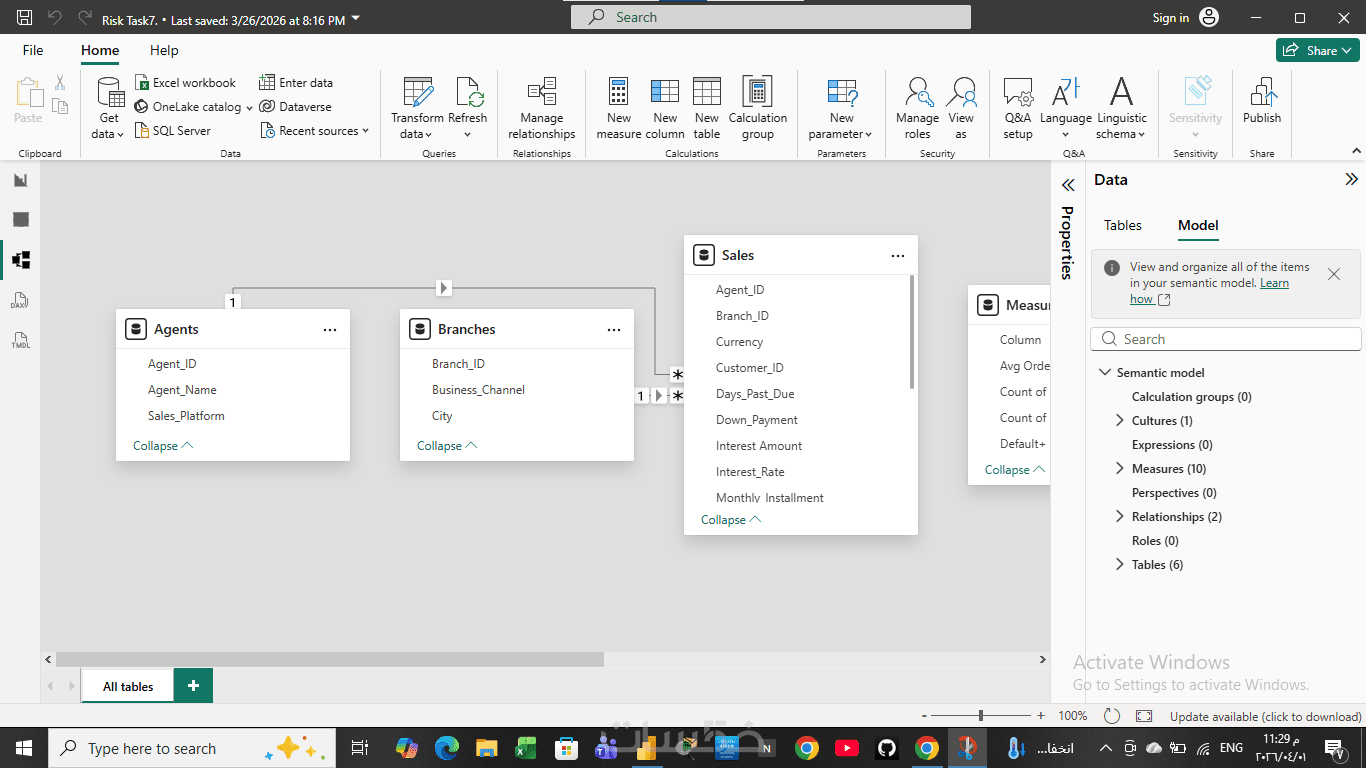1366x768 pixels.
Task: Publish the report
Action: [x=1262, y=108]
